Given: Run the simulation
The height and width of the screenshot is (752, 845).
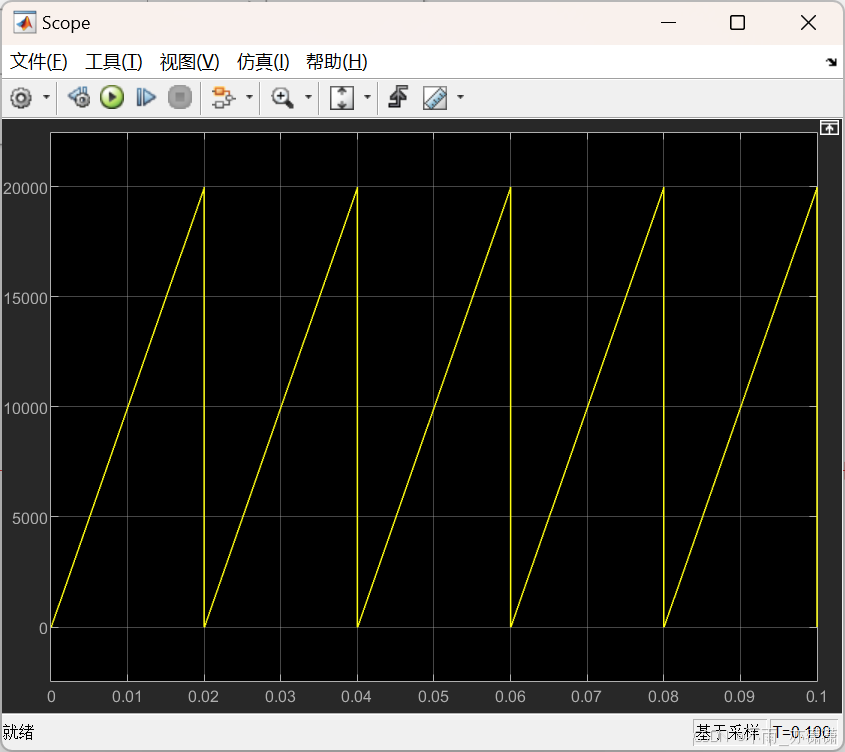Looking at the screenshot, I should (112, 98).
